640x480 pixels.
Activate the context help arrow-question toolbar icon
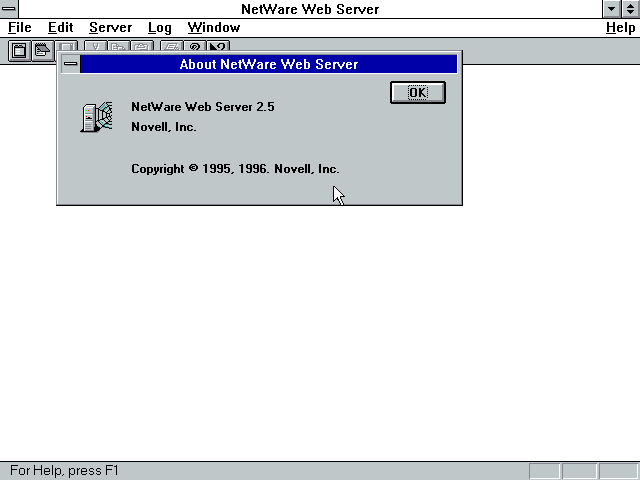218,46
